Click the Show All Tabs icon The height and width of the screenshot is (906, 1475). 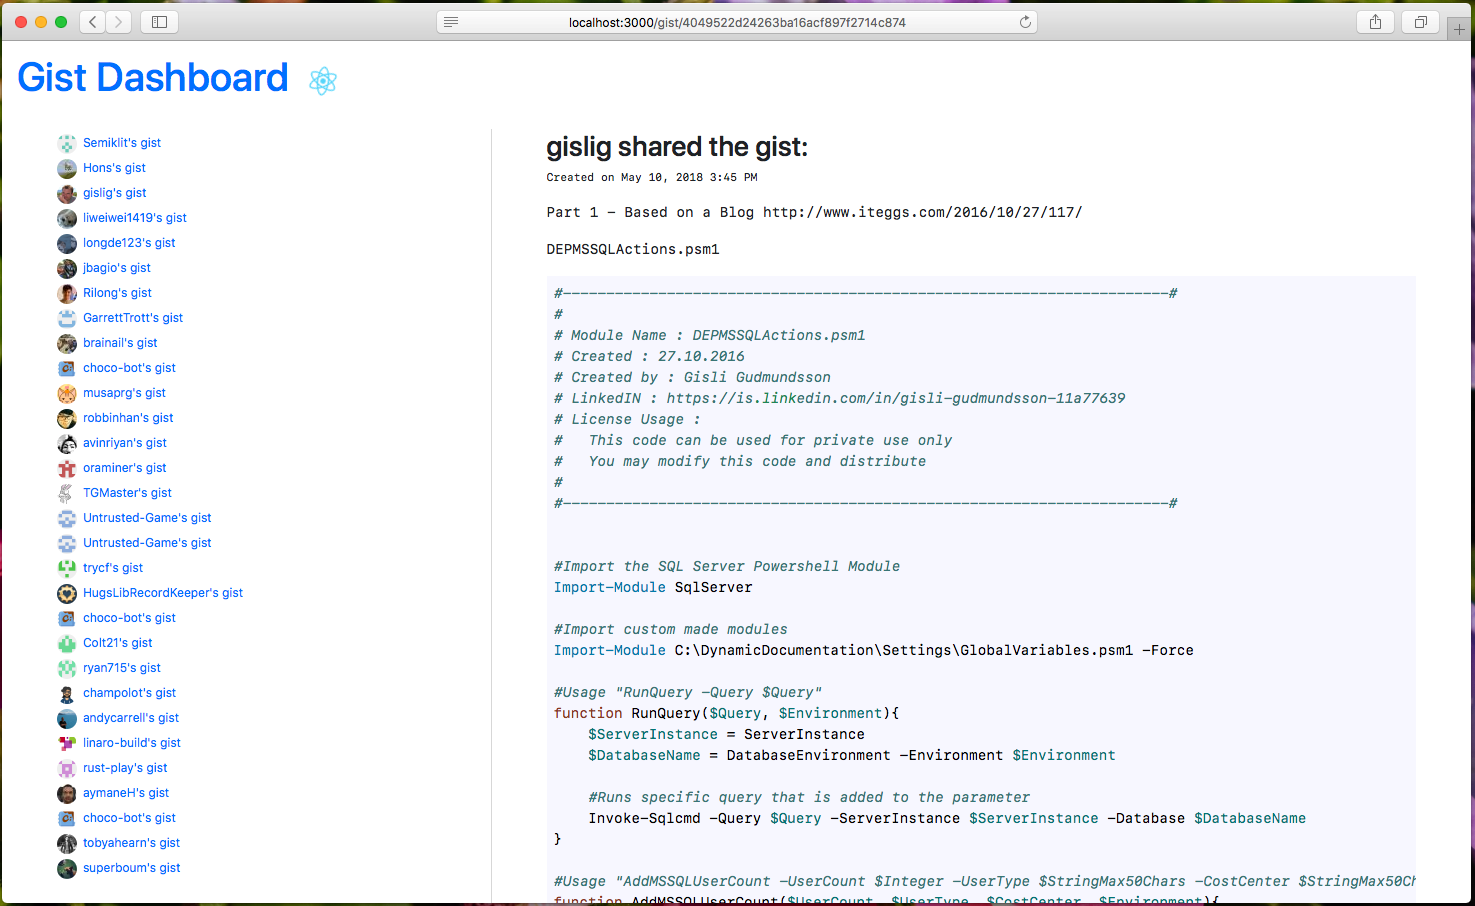pyautogui.click(x=1420, y=21)
